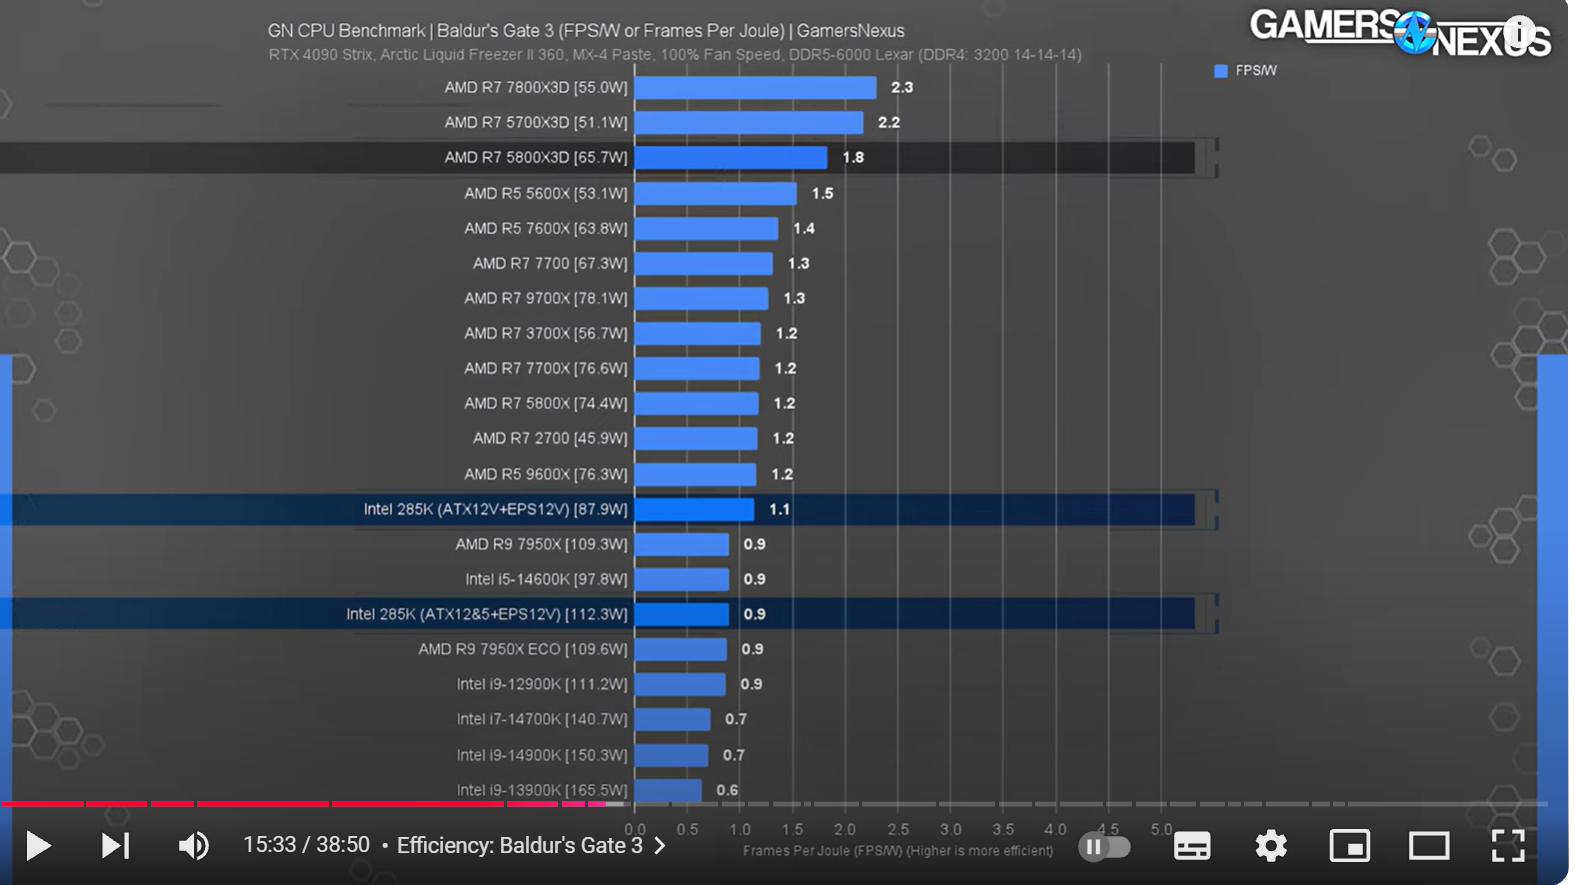1575x885 pixels.
Task: Click the Intel i7-14700K [140.7W] label
Action: (x=543, y=719)
